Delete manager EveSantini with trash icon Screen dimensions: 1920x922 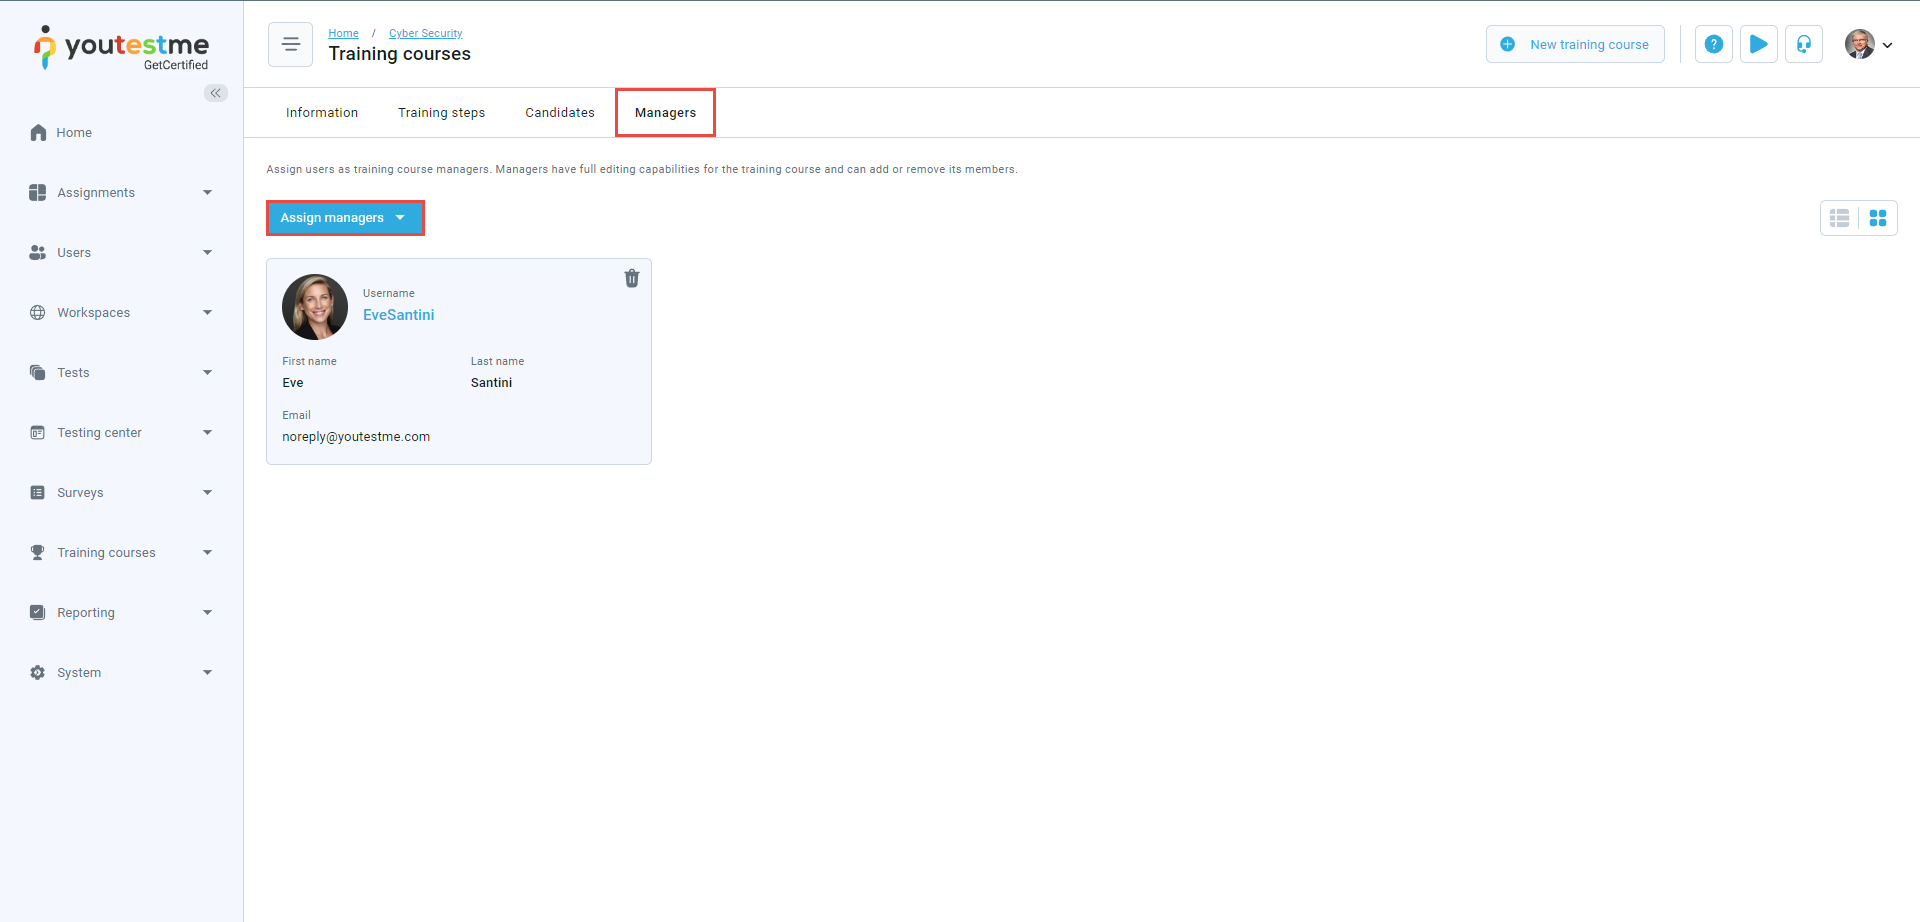(632, 278)
